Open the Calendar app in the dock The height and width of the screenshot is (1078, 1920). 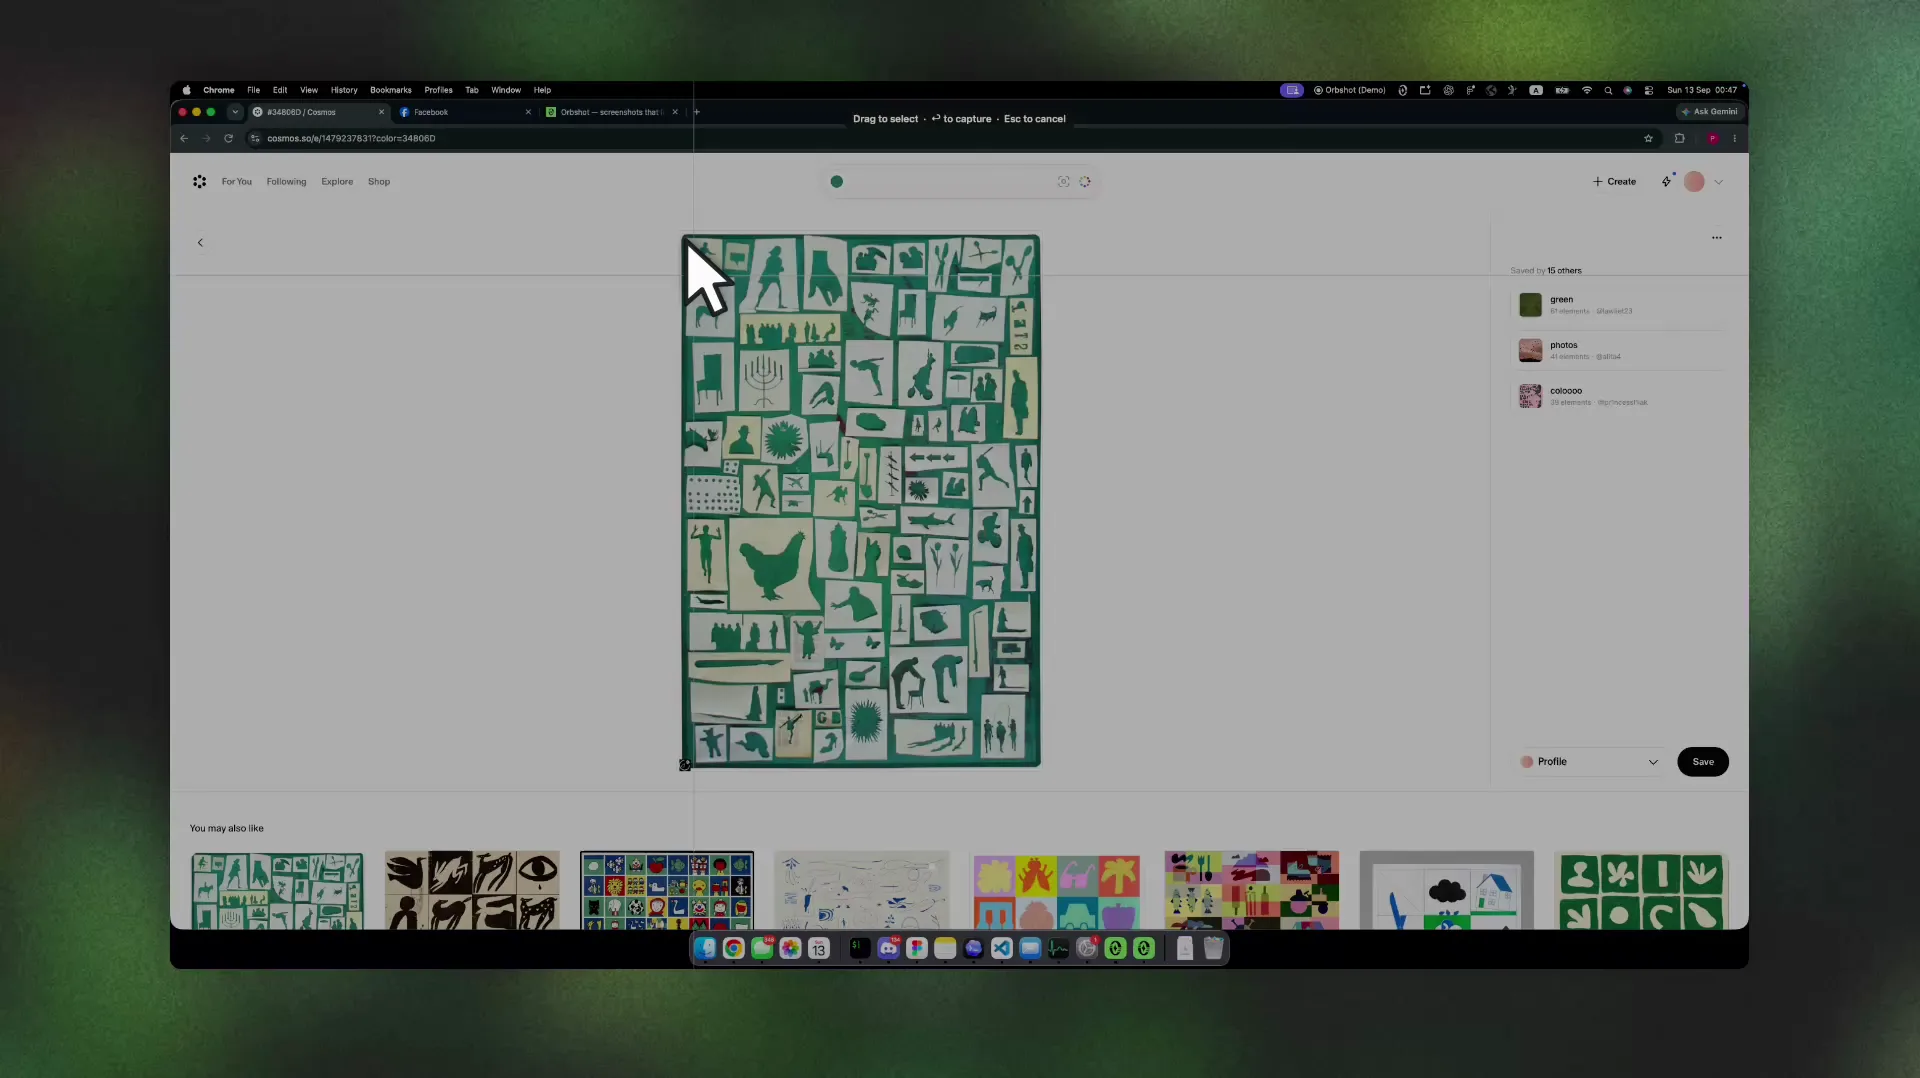click(819, 949)
